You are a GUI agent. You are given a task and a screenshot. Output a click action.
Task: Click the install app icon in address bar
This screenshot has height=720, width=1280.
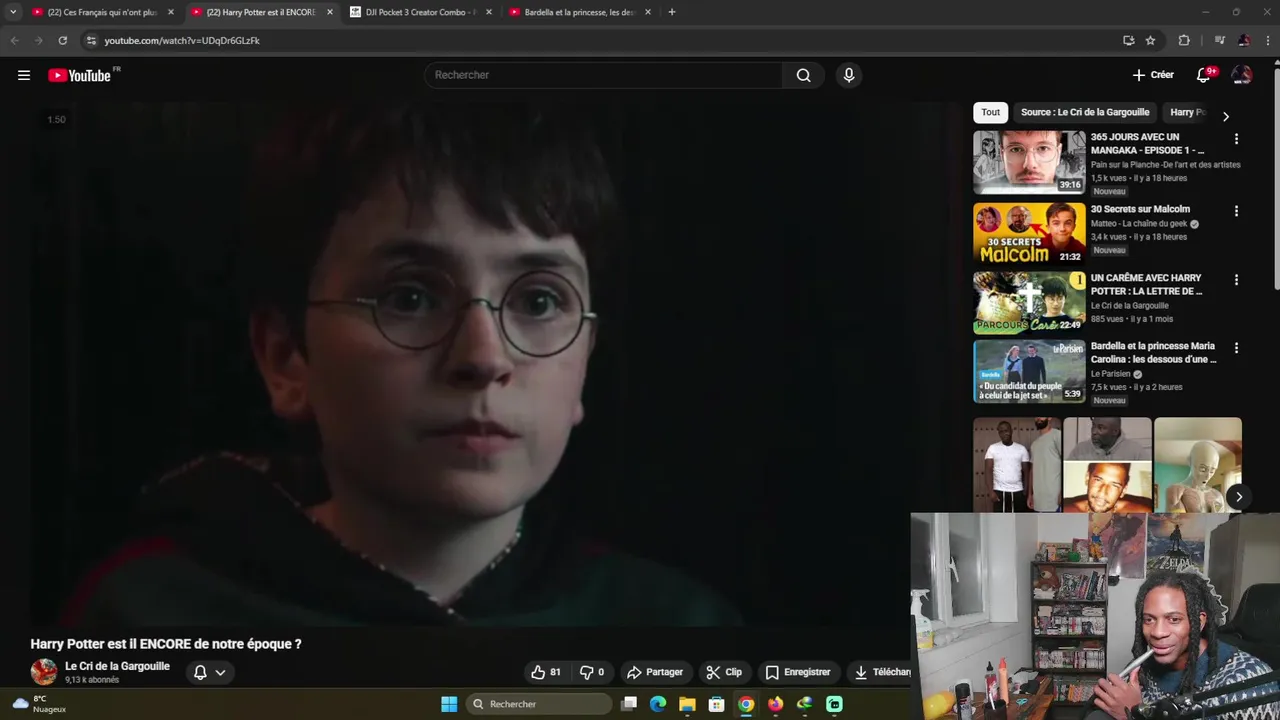point(1128,40)
